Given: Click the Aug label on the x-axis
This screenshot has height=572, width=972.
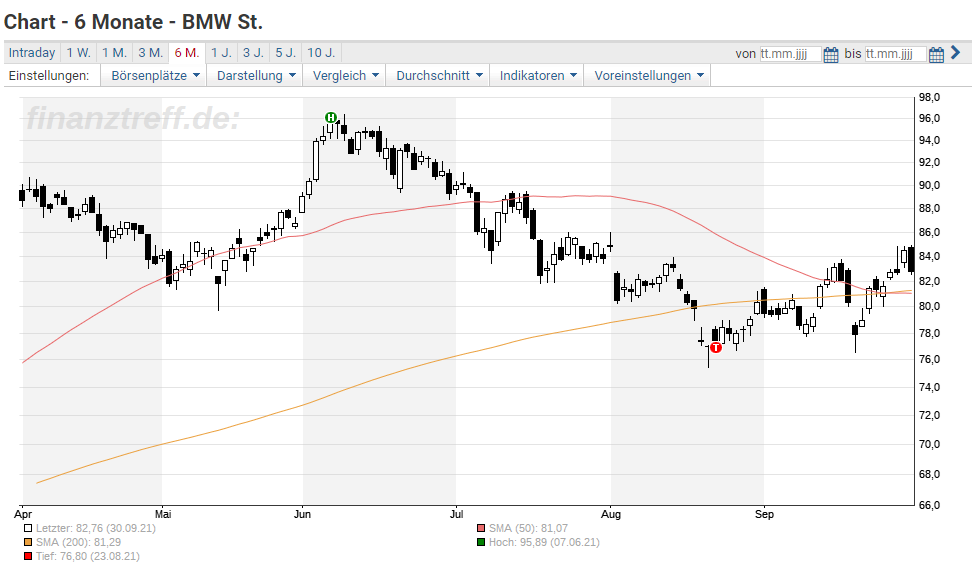Looking at the screenshot, I should (611, 514).
